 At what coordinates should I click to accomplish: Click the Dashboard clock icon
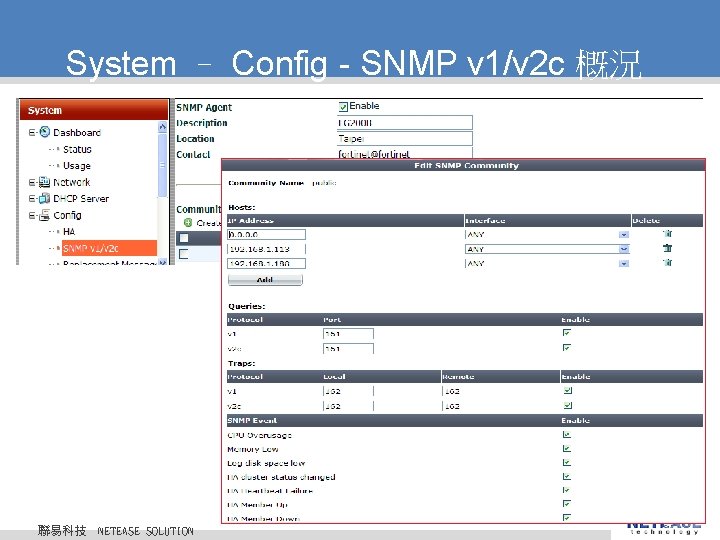pyautogui.click(x=45, y=132)
